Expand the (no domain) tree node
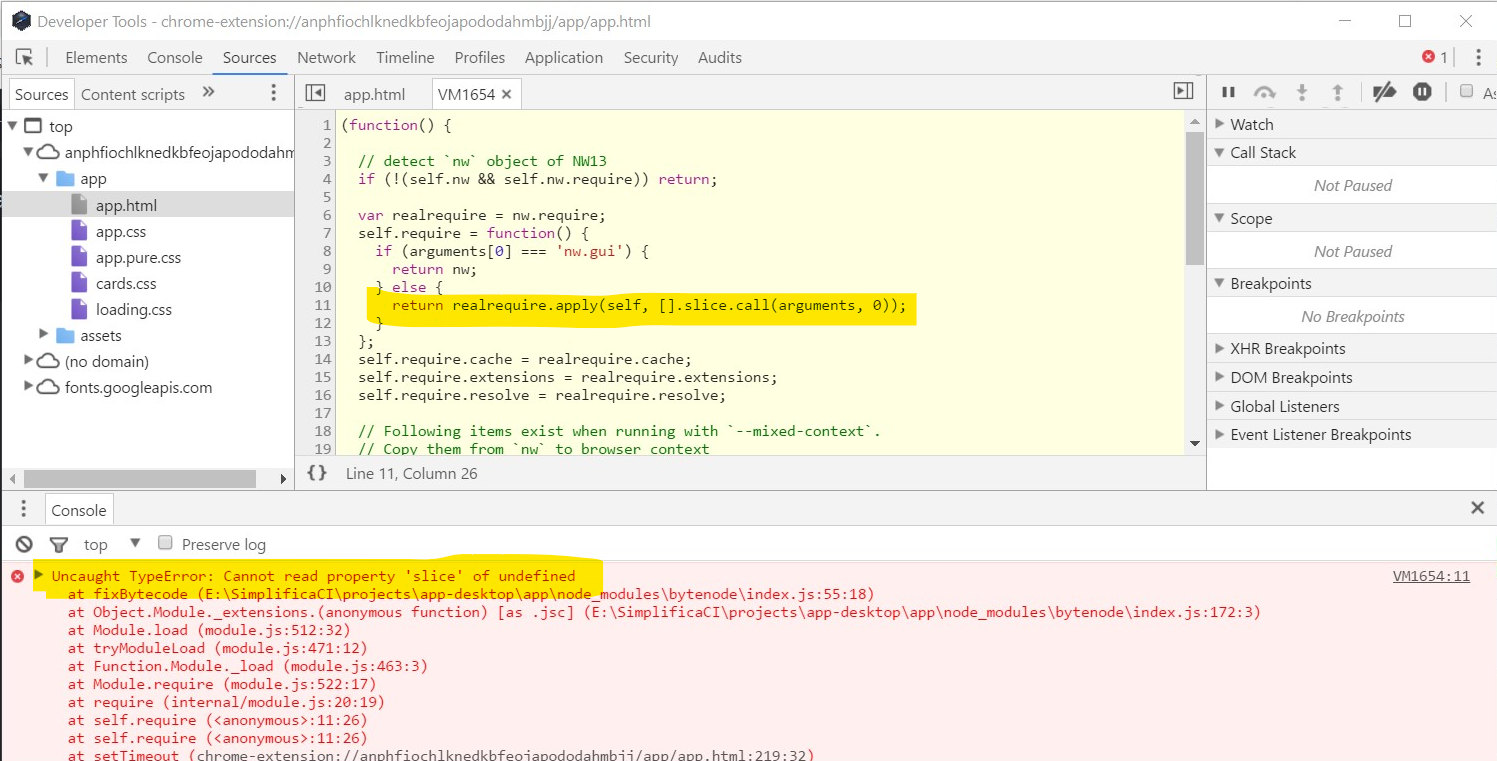 pyautogui.click(x=28, y=361)
